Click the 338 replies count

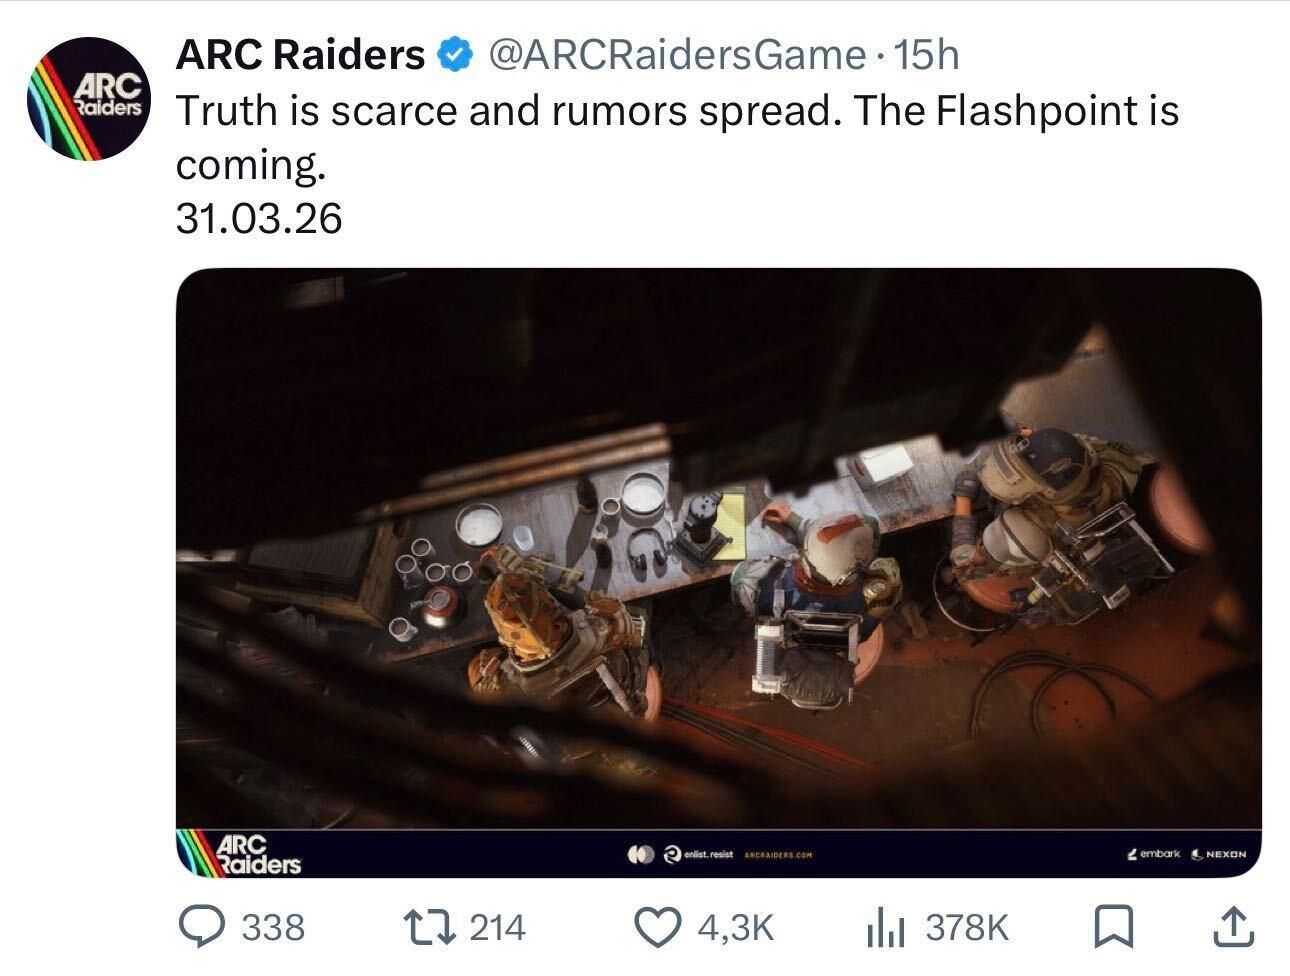coord(274,927)
